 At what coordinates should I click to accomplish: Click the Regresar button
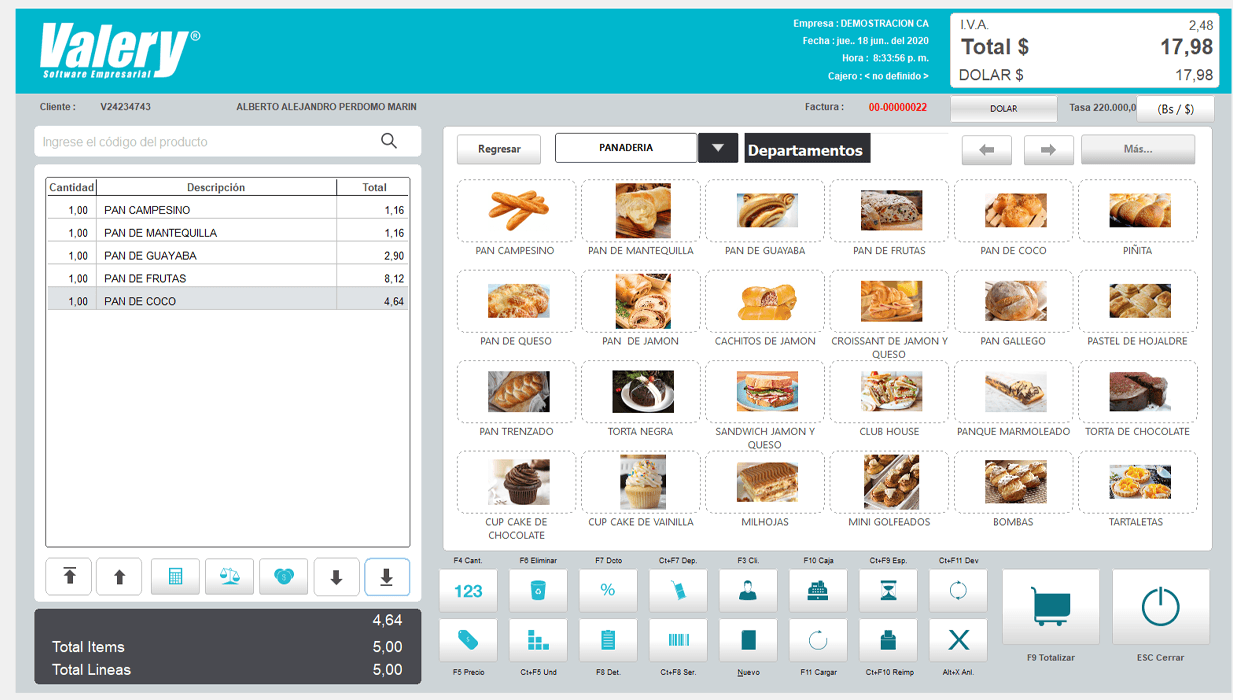(x=499, y=149)
